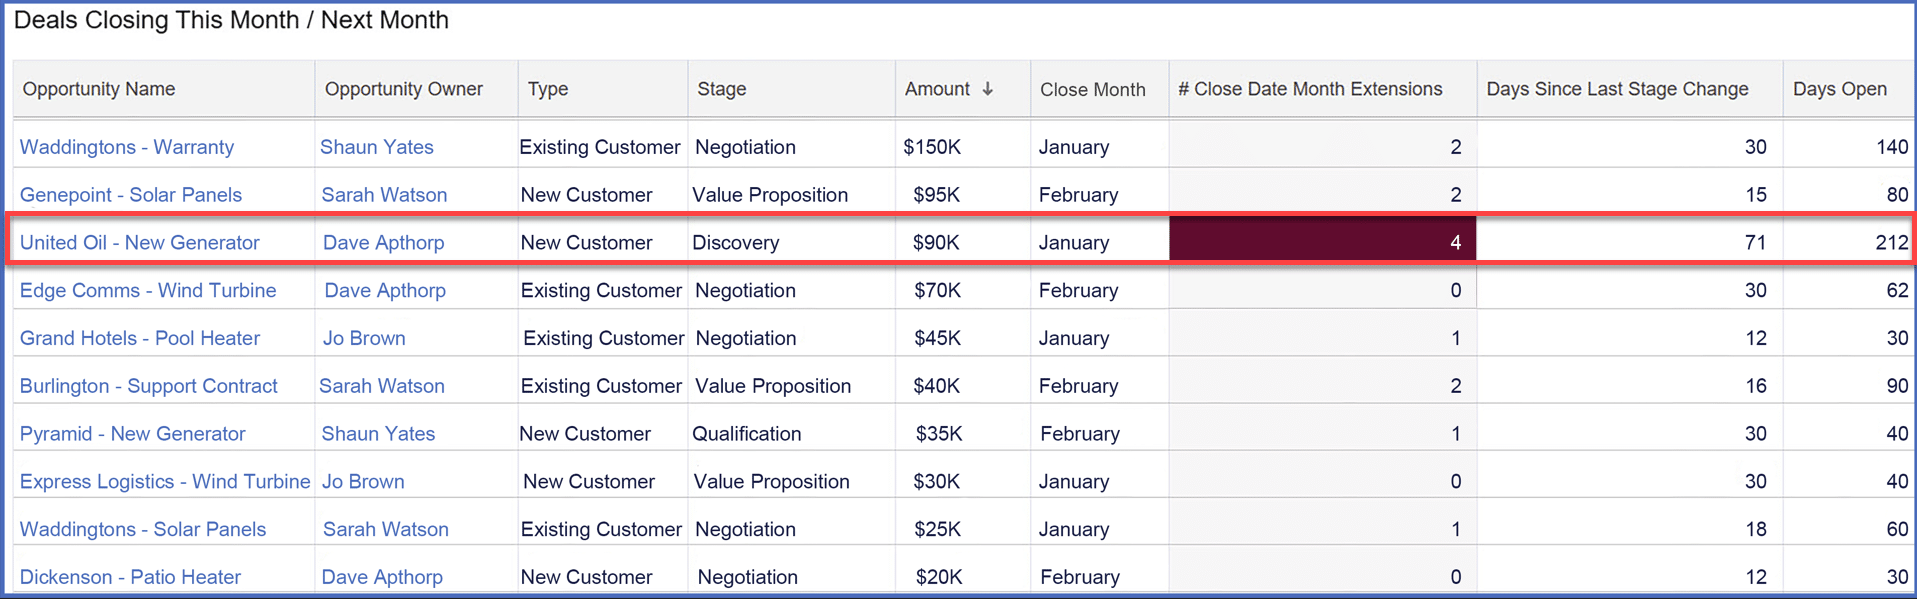Sort by # Close Date Month Extensions header
1917x599 pixels.
pos(1310,89)
